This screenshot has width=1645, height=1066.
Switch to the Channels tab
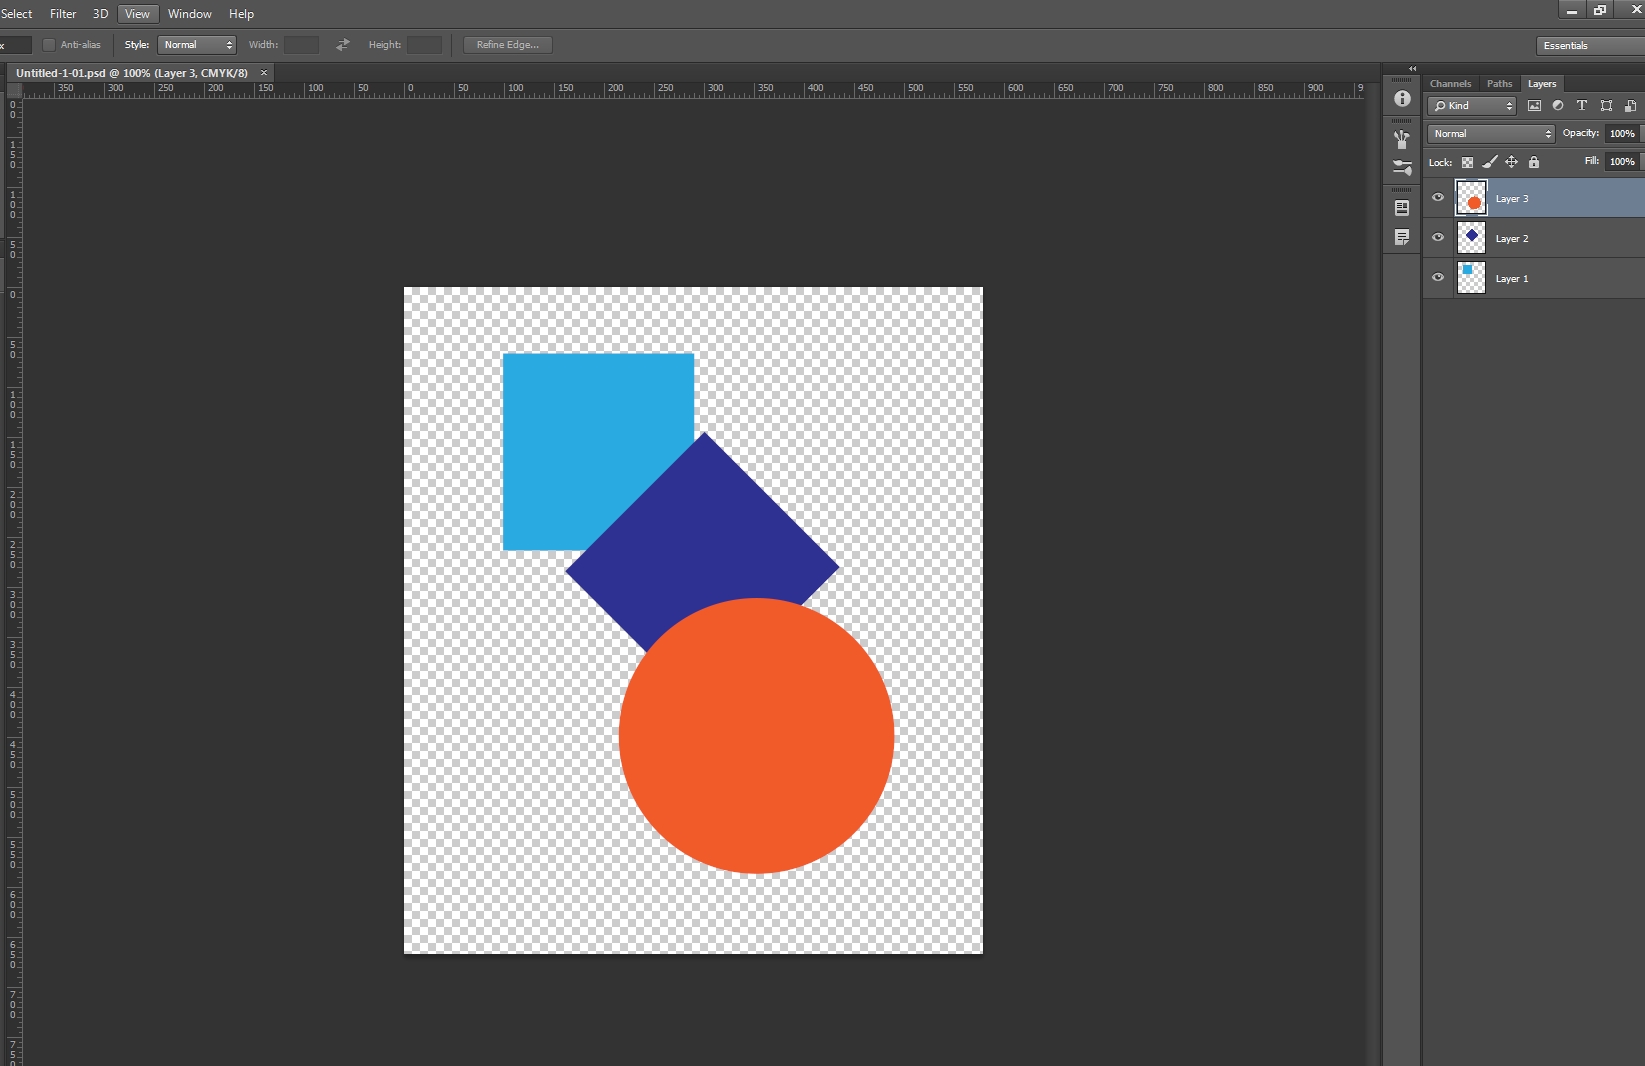(x=1450, y=84)
